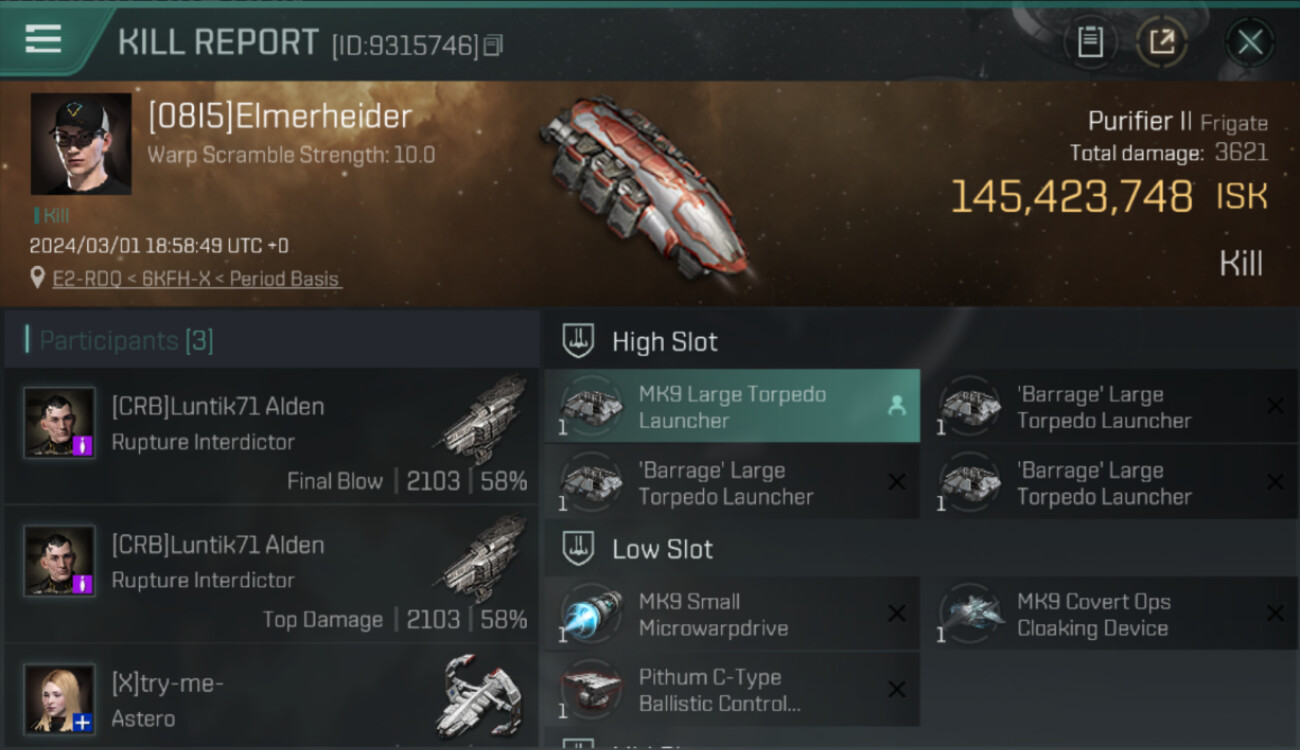Click the High Slot section icon

[x=577, y=341]
